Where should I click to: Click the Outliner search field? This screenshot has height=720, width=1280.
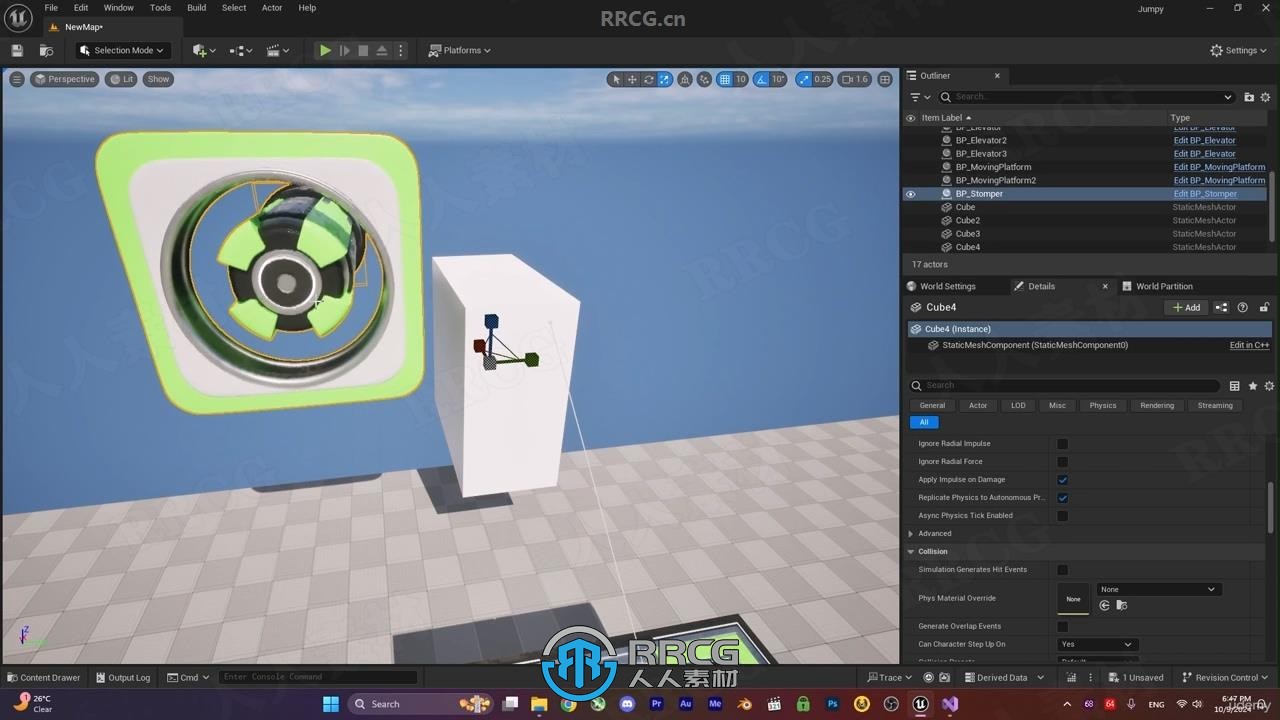pyautogui.click(x=1086, y=97)
